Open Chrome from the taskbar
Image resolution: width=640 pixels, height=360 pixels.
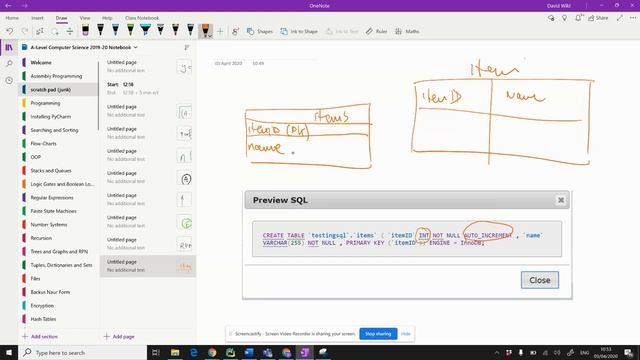[212, 352]
